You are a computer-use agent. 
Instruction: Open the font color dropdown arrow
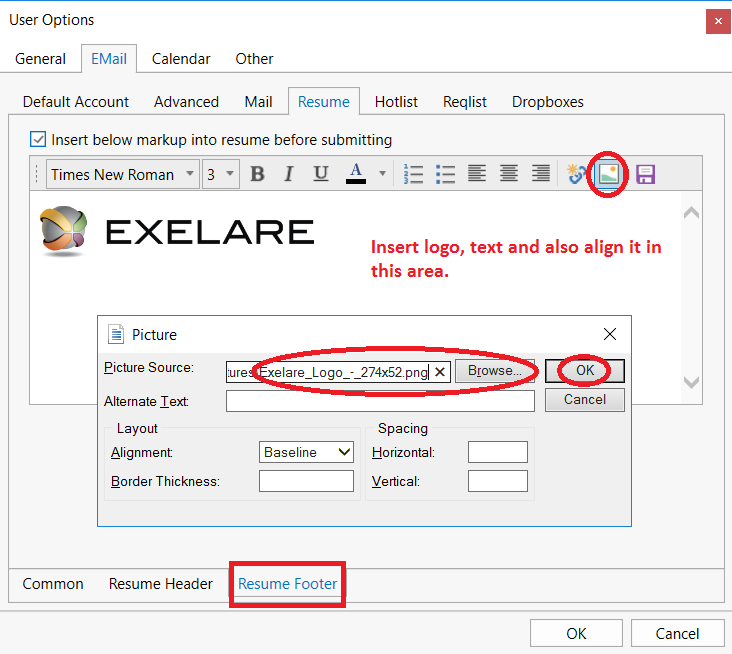point(382,174)
